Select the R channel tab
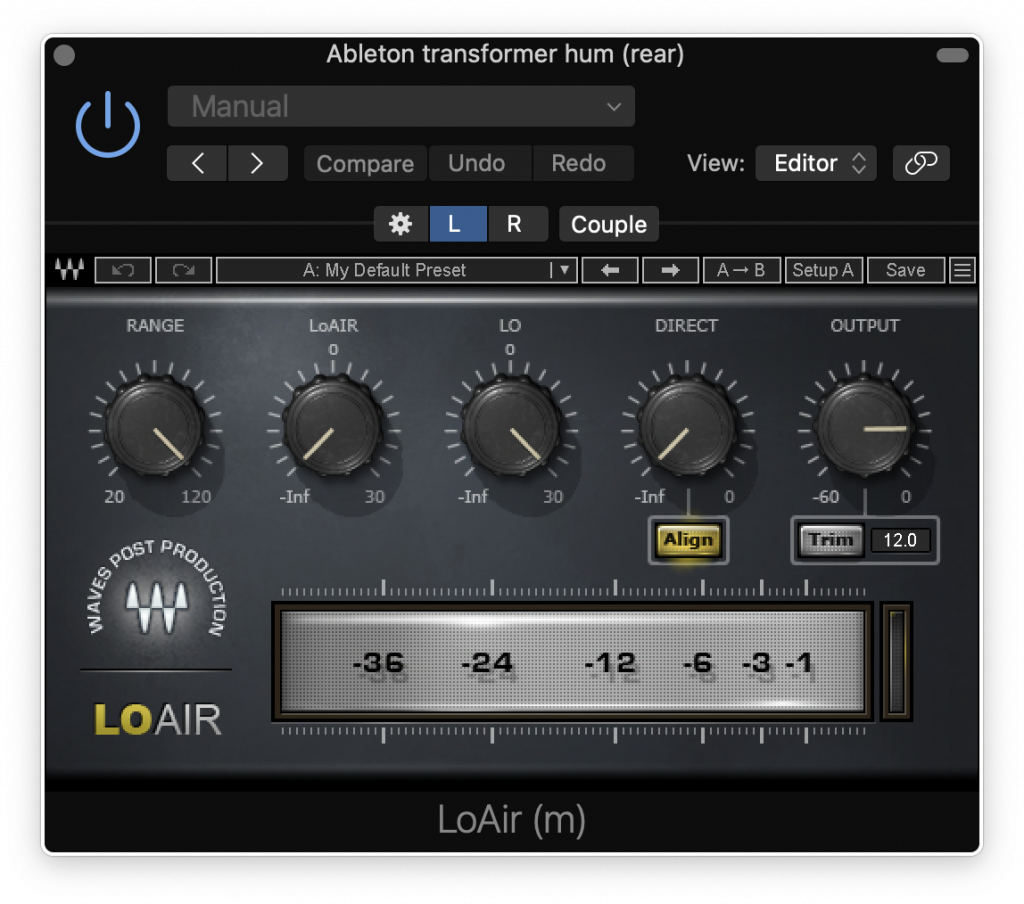Viewport: 1024px width, 904px height. tap(516, 224)
